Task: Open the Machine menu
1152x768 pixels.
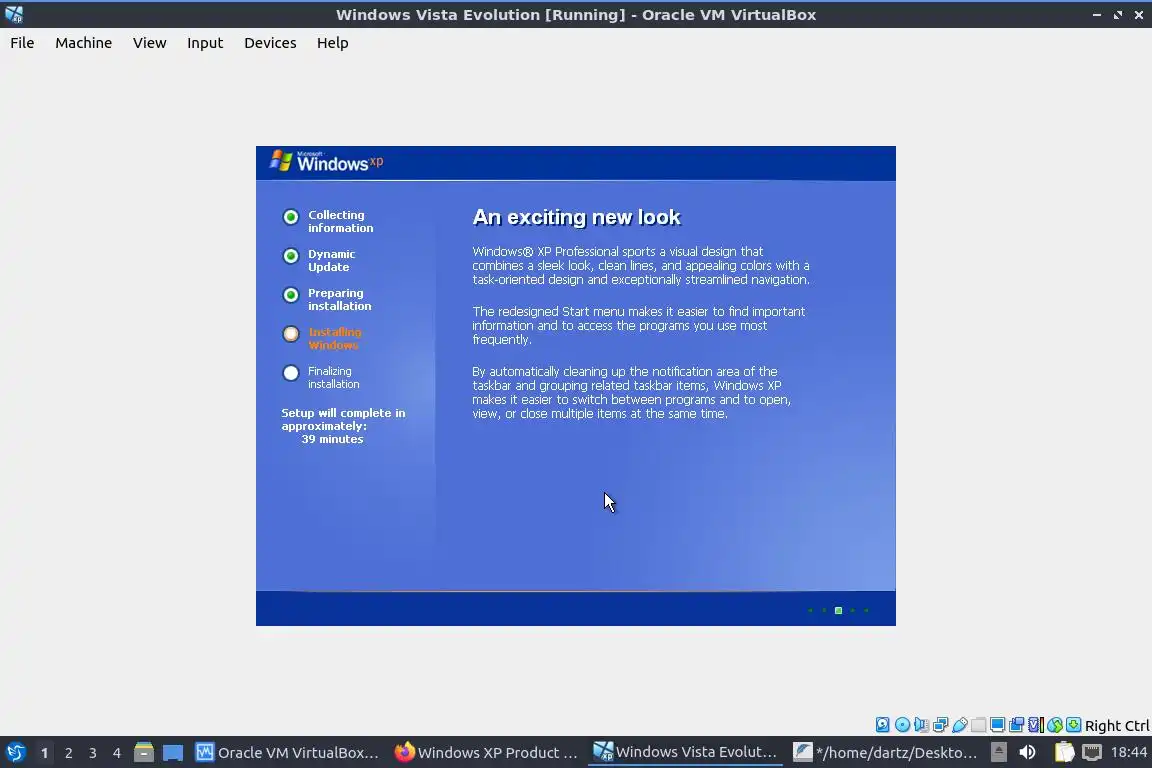Action: click(x=83, y=43)
